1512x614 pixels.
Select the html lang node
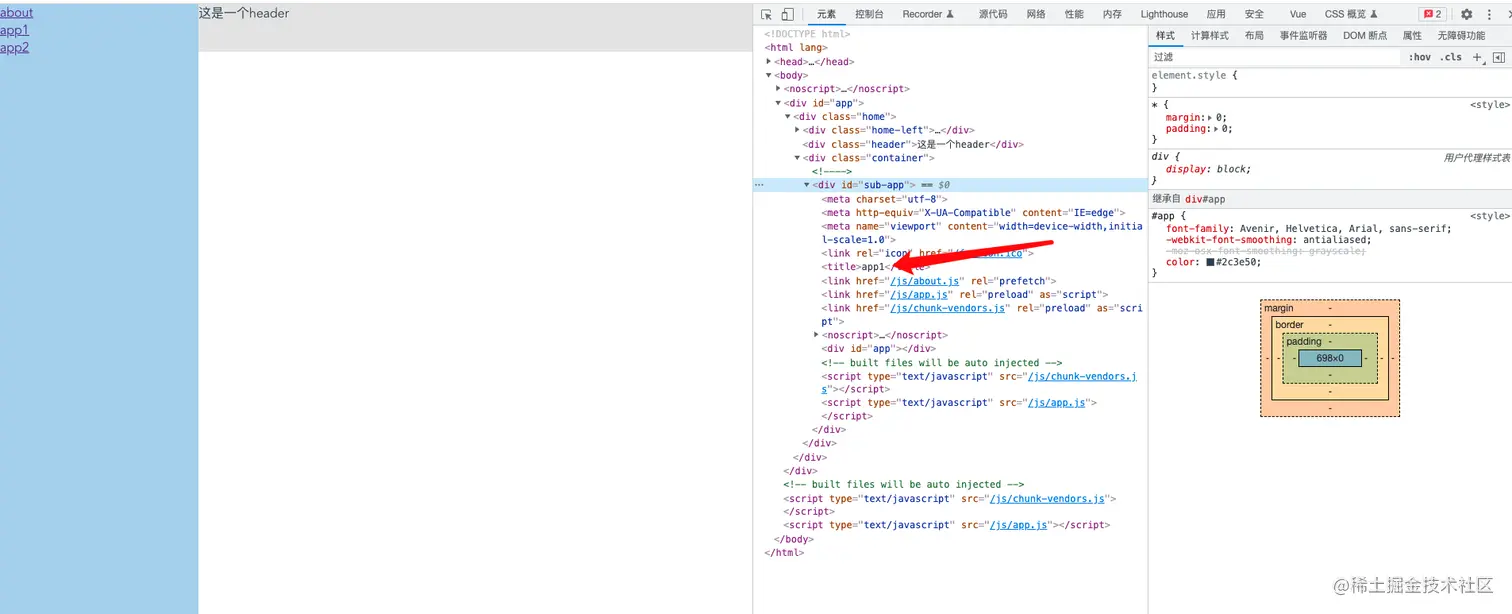(x=796, y=47)
